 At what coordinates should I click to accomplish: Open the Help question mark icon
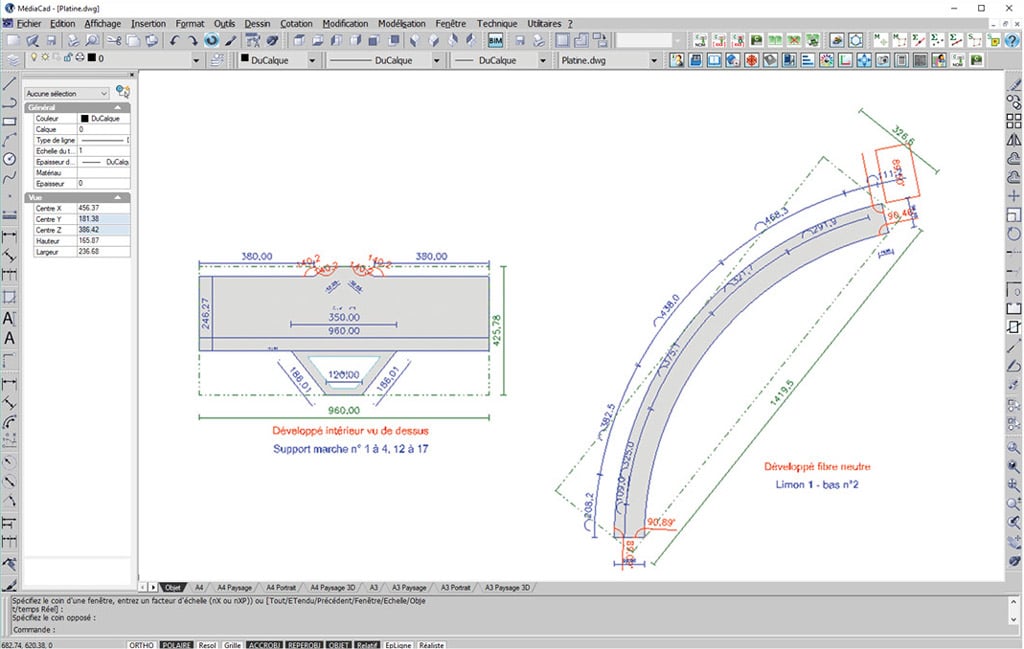tap(1012, 41)
